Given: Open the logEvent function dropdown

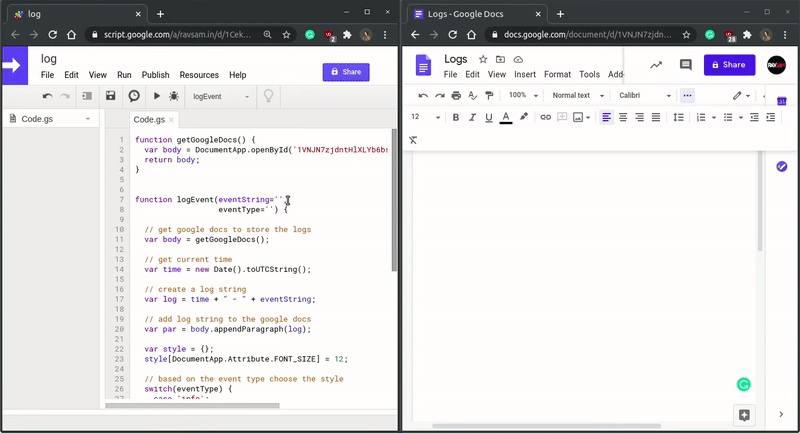Looking at the screenshot, I should pos(220,96).
